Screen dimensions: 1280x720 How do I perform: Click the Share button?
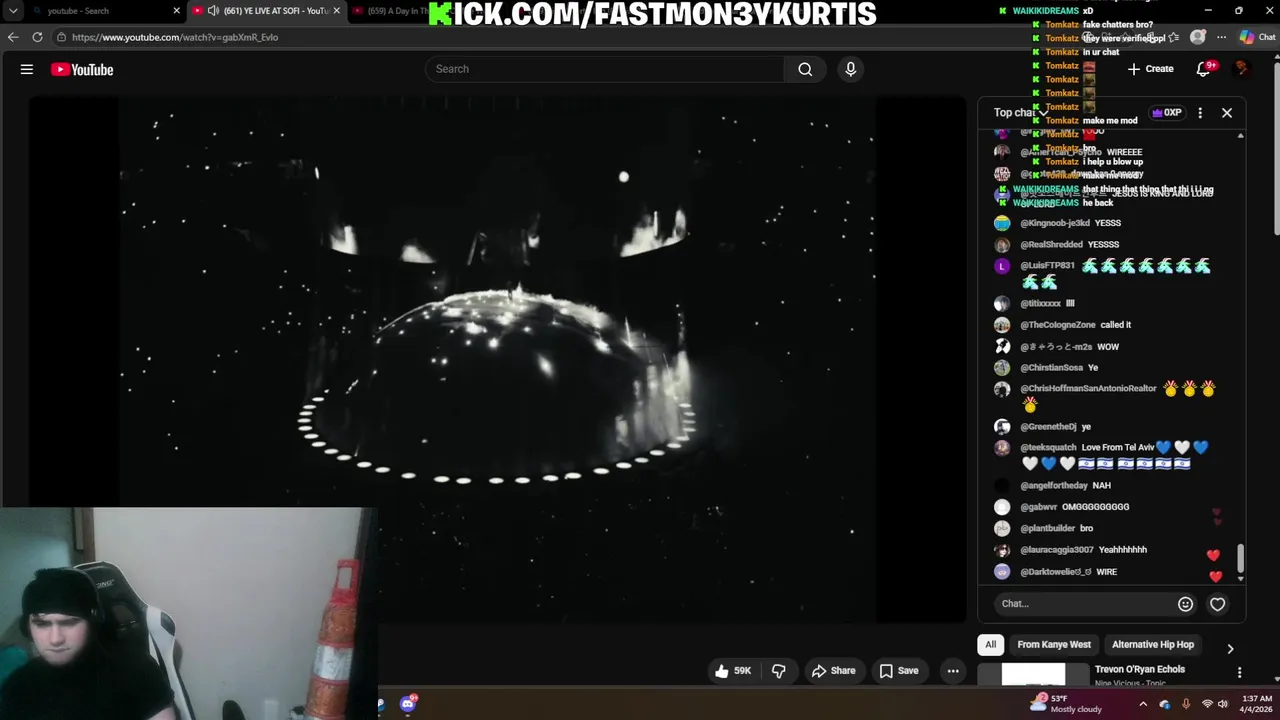(x=833, y=671)
